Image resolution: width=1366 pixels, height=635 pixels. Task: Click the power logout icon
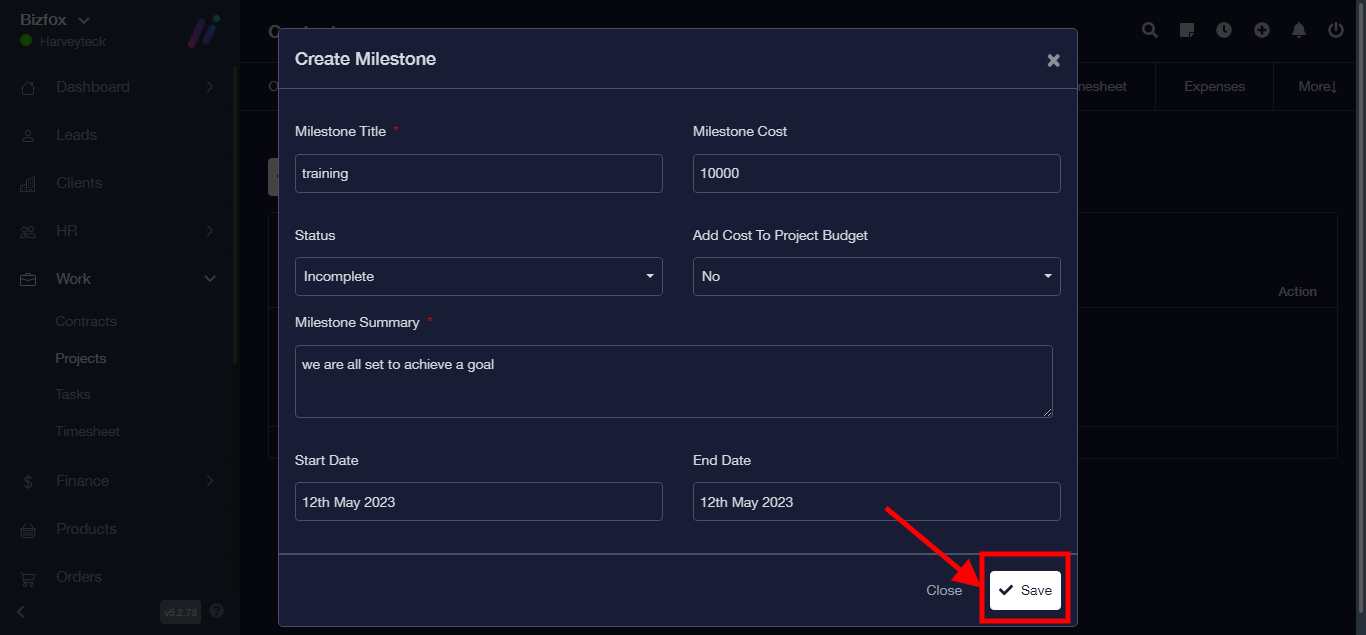pos(1336,30)
